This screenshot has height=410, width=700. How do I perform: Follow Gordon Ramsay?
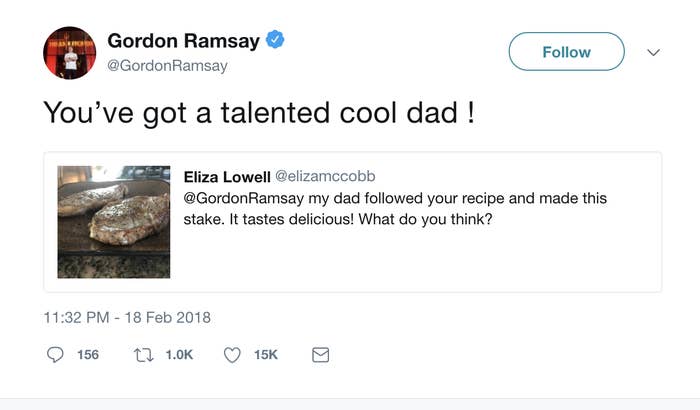click(x=566, y=52)
